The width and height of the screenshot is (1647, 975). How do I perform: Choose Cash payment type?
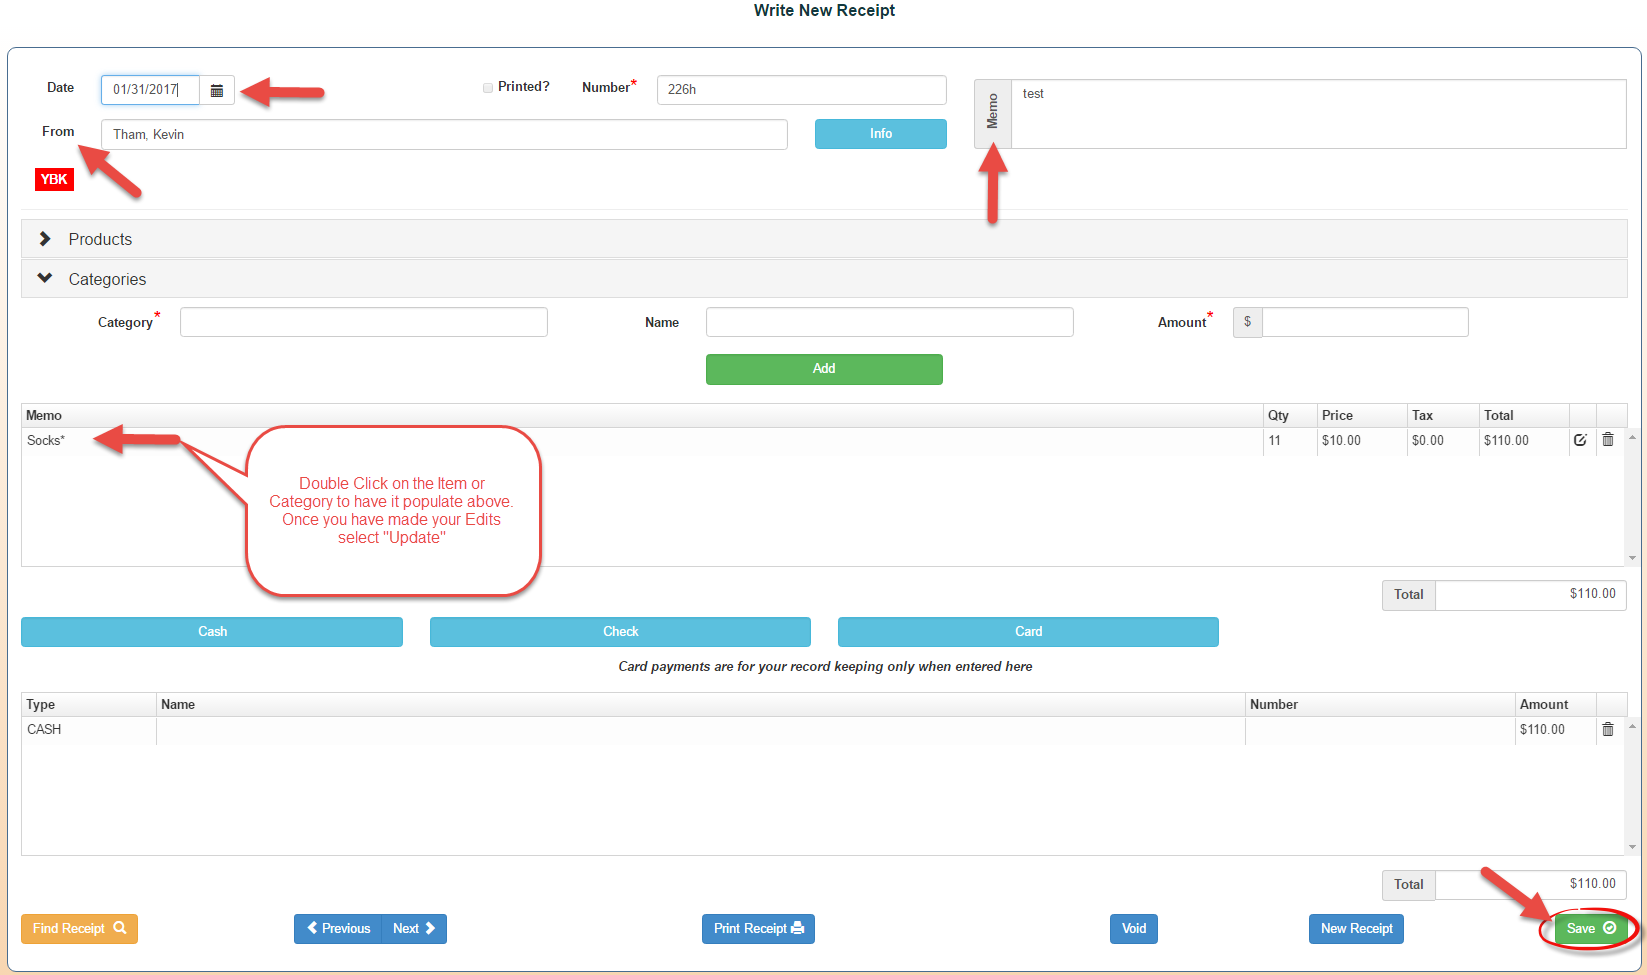pyautogui.click(x=212, y=632)
